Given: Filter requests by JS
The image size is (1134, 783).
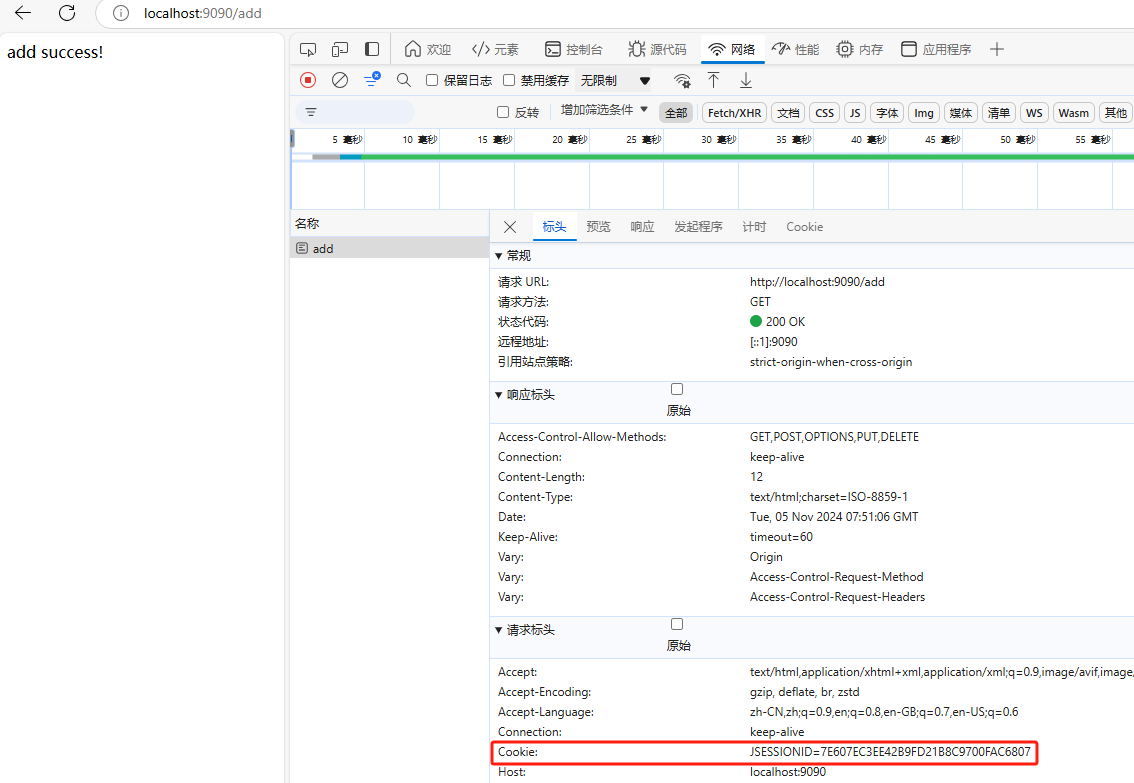Looking at the screenshot, I should 855,113.
